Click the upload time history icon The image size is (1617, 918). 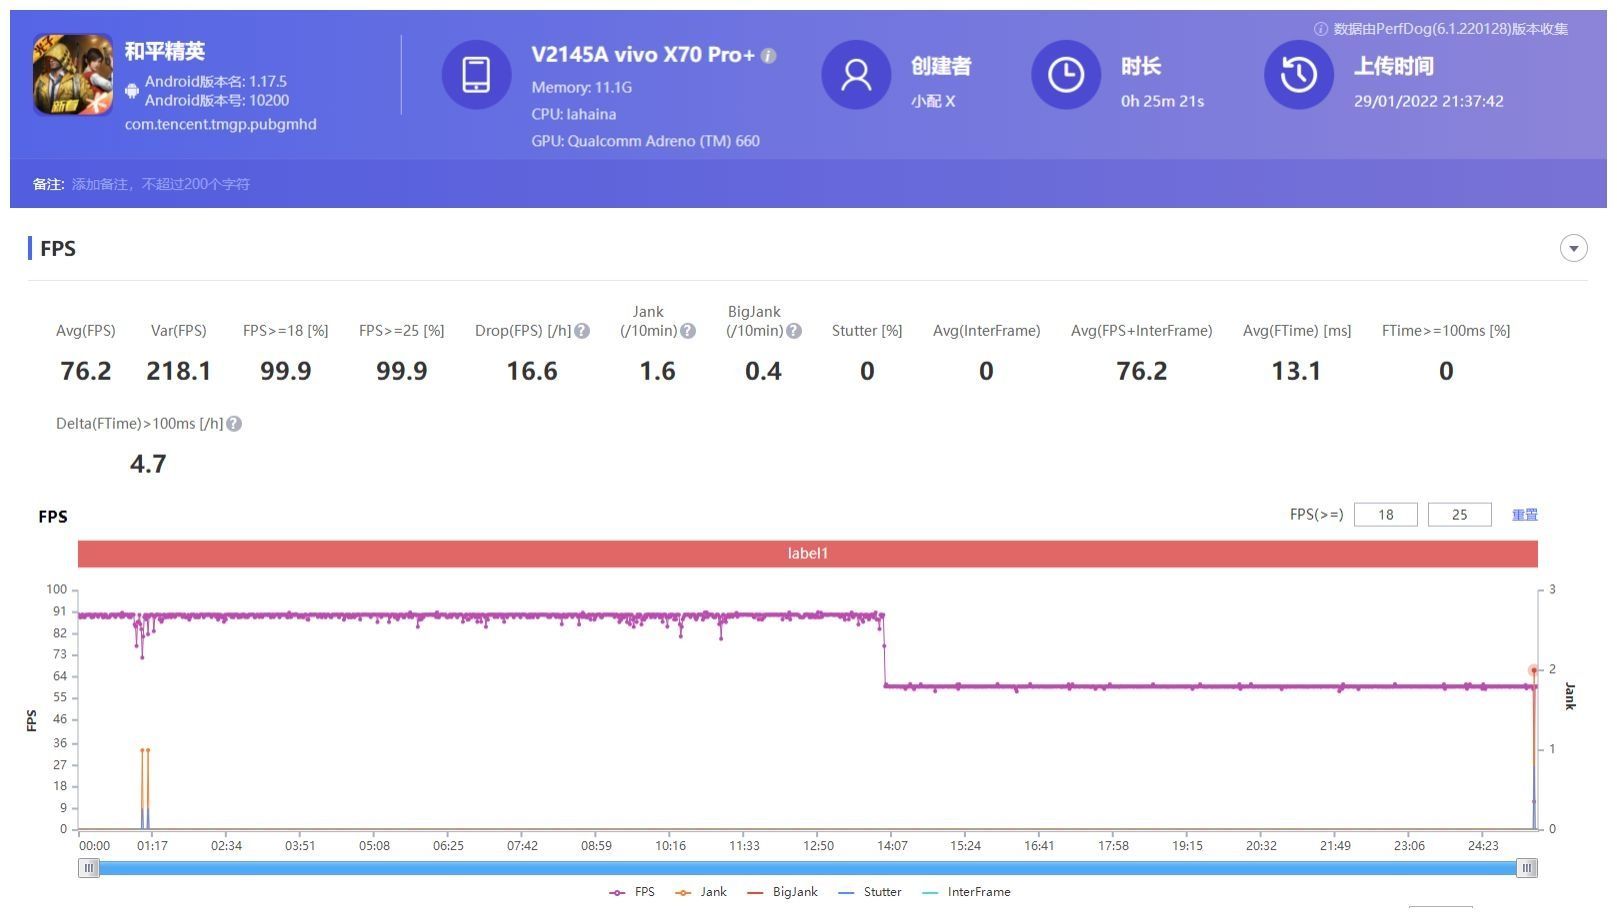point(1298,75)
